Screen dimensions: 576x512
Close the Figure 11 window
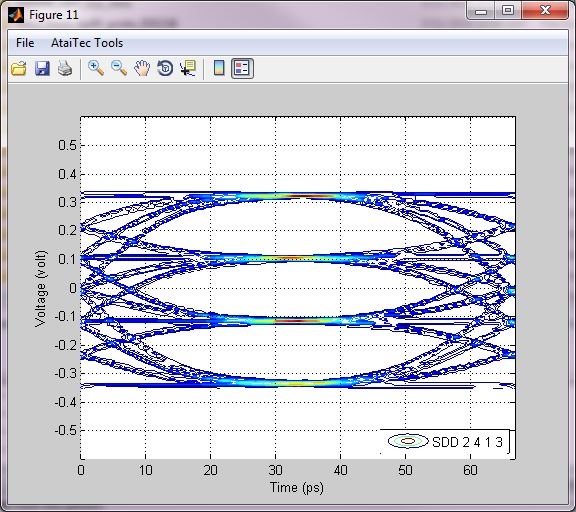point(545,11)
